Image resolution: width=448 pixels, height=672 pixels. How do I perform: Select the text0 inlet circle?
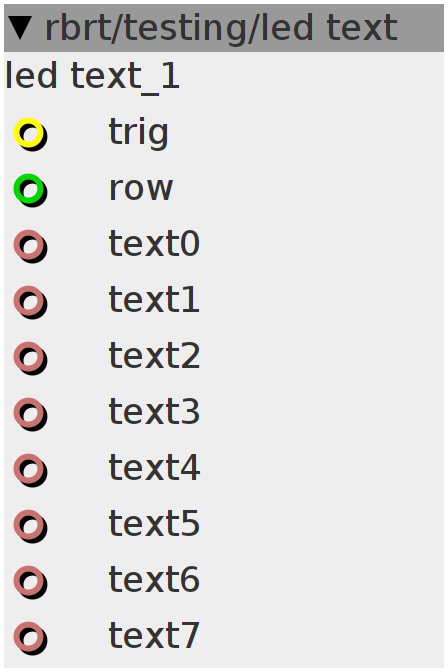tap(30, 246)
